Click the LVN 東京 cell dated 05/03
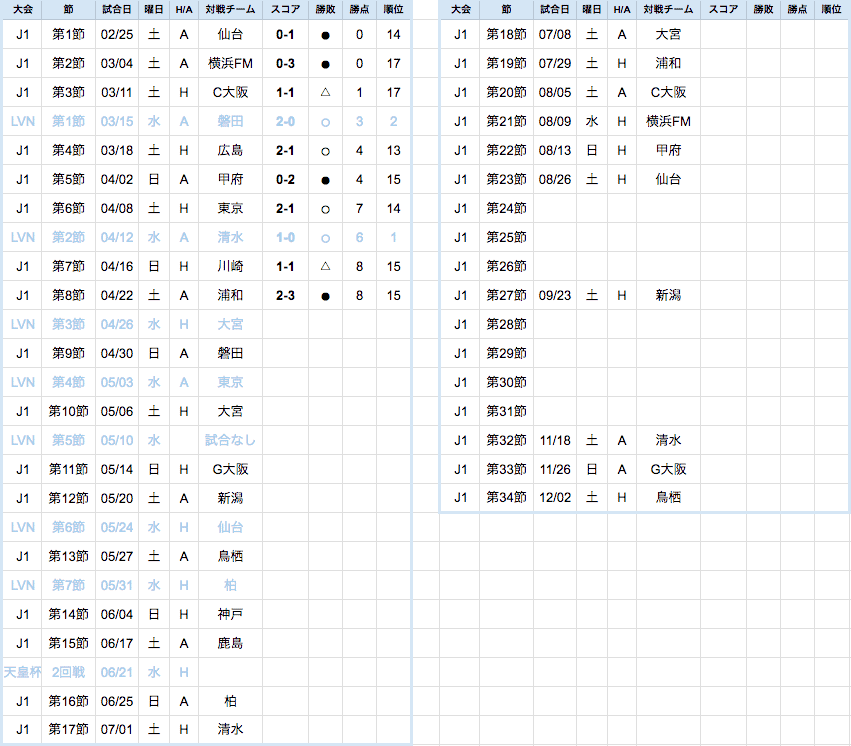 click(230, 382)
